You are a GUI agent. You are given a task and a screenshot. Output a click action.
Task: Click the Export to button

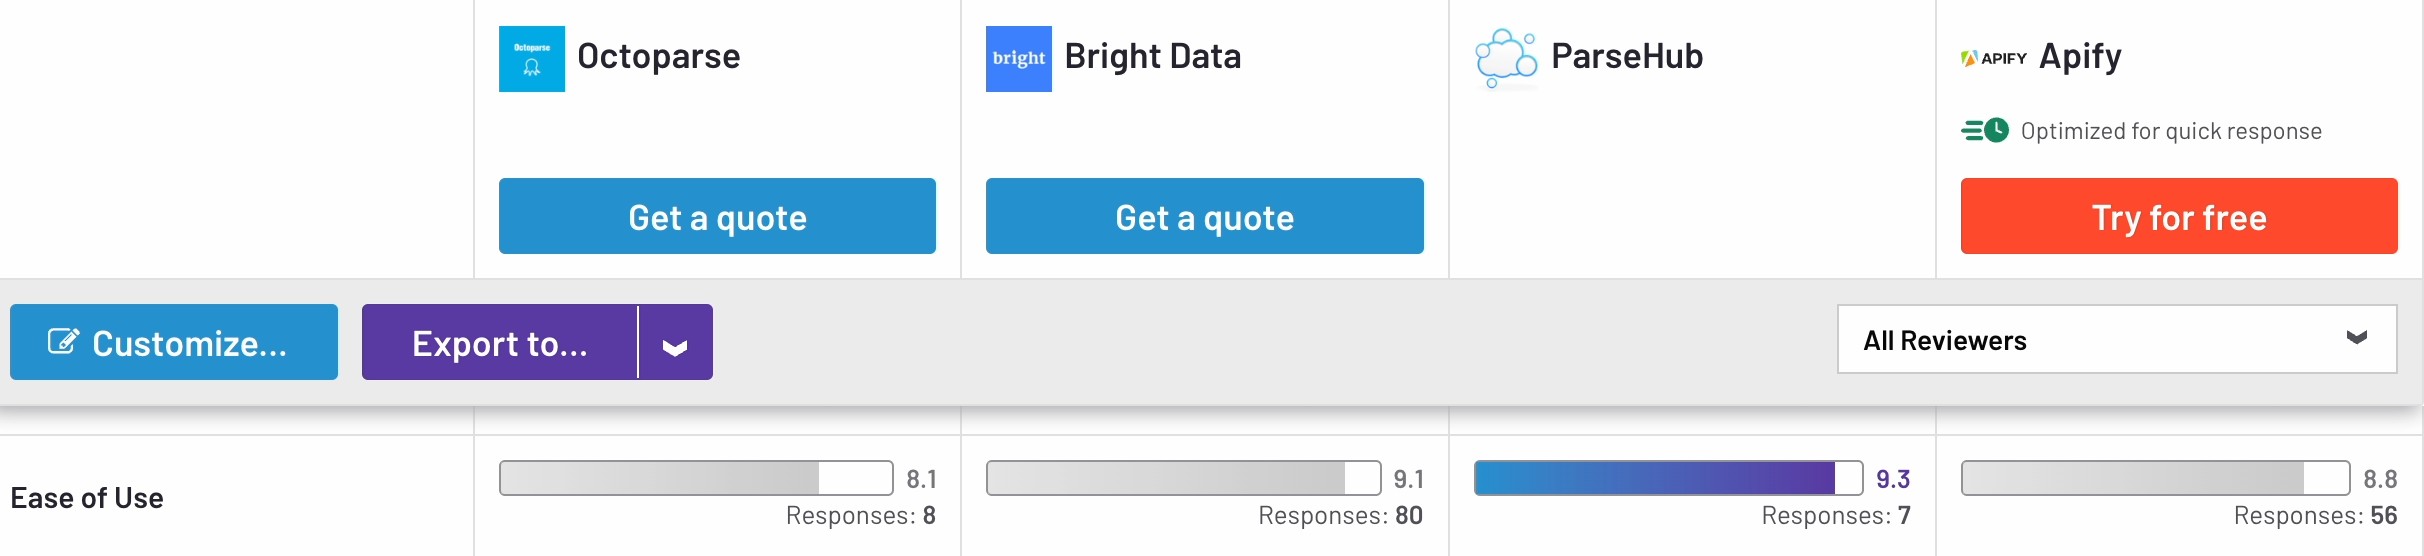point(499,343)
